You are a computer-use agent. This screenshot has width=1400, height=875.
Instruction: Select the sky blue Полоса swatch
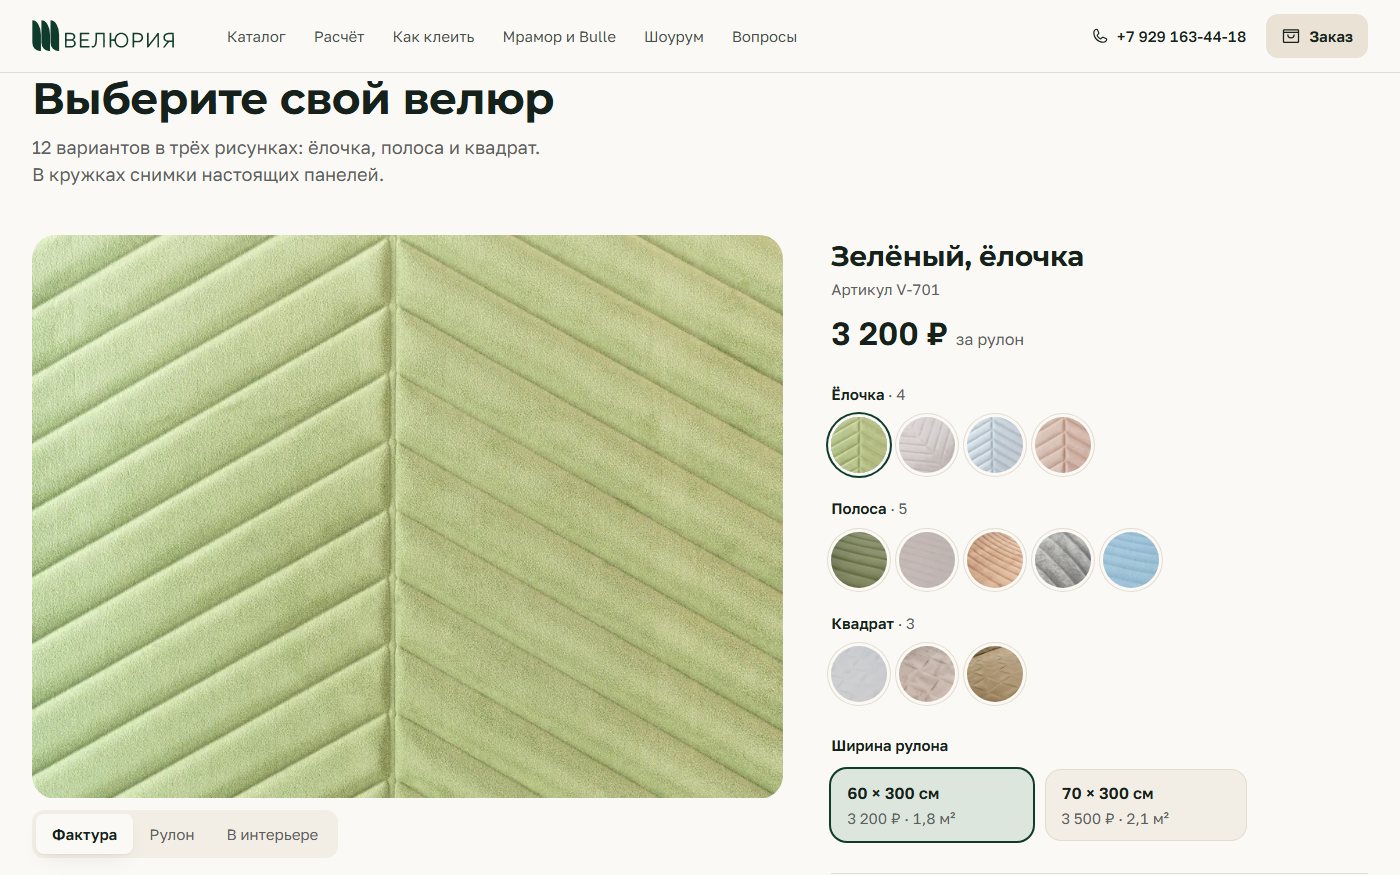tap(1131, 559)
